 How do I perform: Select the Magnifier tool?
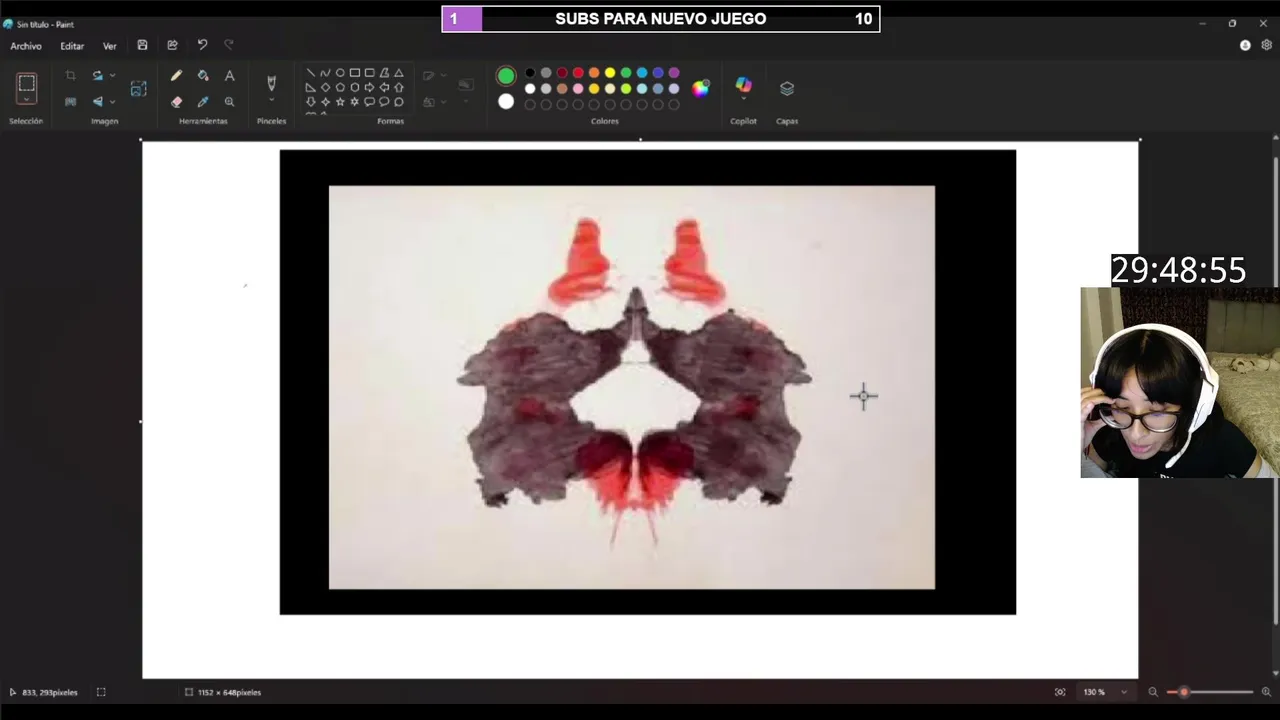click(229, 101)
